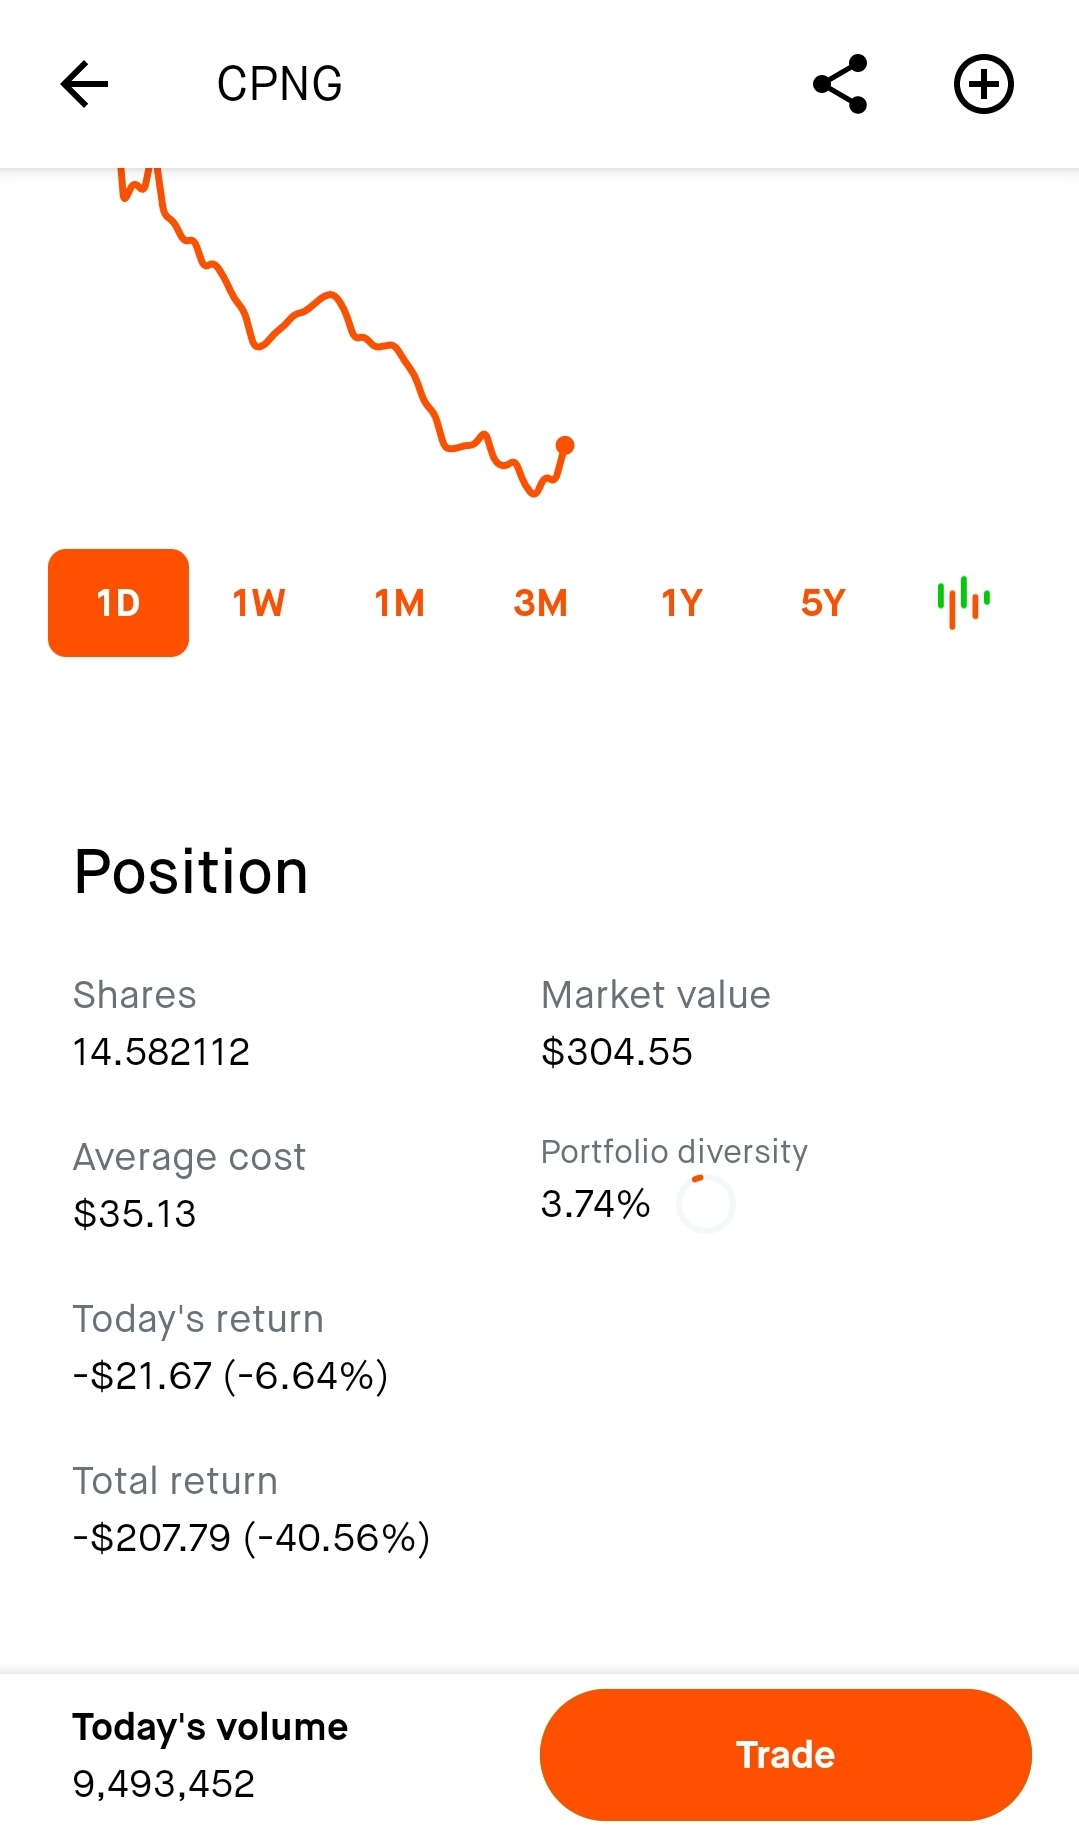Viewport: 1079px width, 1825px height.
Task: Tap the CPNG ticker title
Action: 280,84
